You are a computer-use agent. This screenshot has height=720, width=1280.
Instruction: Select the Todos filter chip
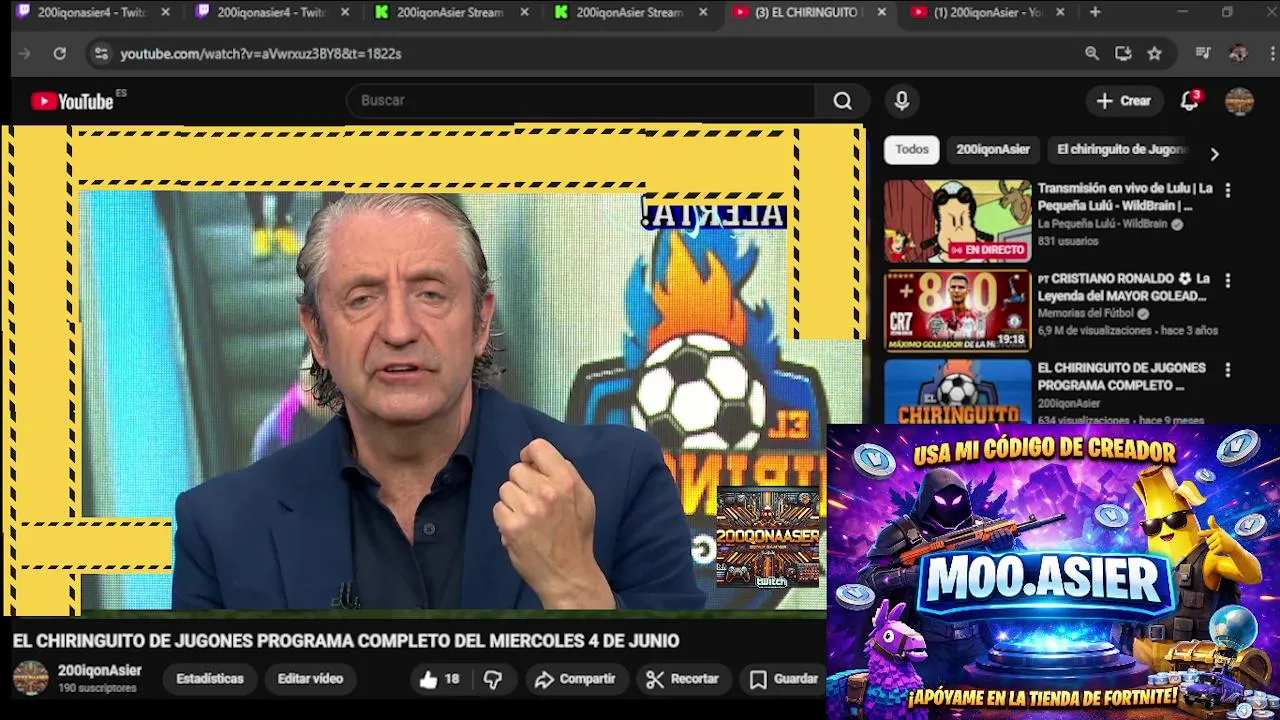coord(912,150)
